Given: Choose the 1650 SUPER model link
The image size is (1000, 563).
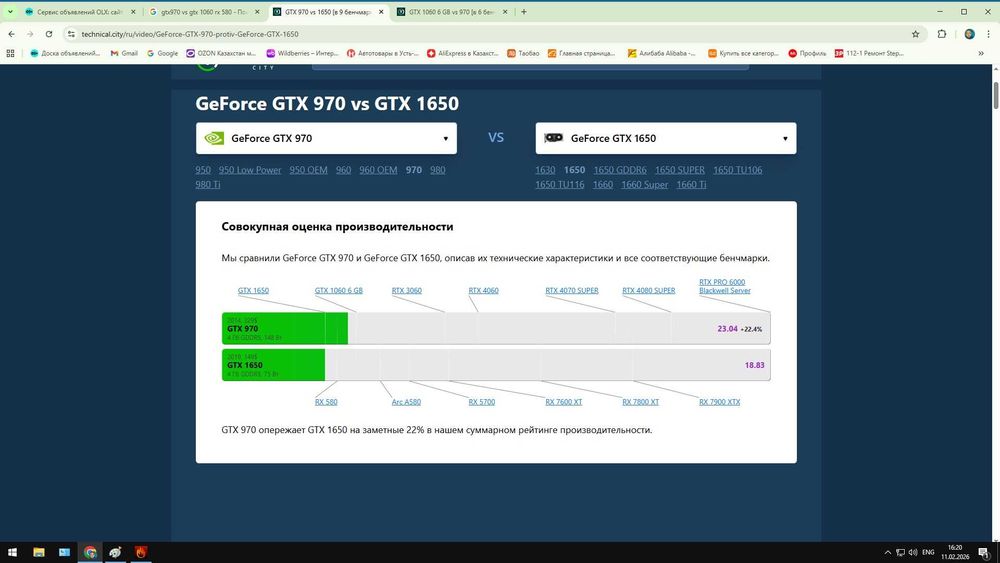Looking at the screenshot, I should (x=680, y=170).
